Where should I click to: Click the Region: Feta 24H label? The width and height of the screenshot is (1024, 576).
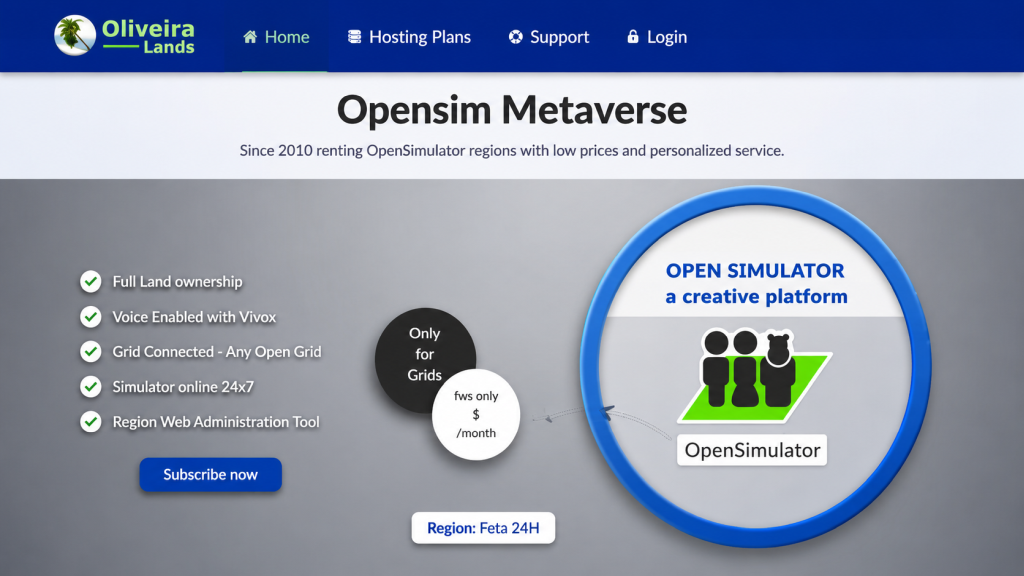tap(483, 528)
